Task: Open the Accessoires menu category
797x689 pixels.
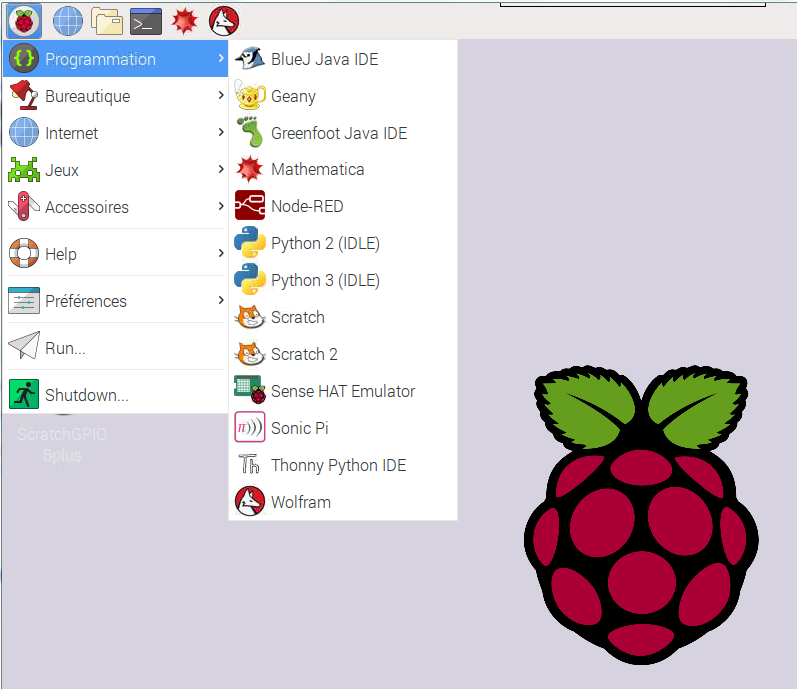Action: [115, 207]
